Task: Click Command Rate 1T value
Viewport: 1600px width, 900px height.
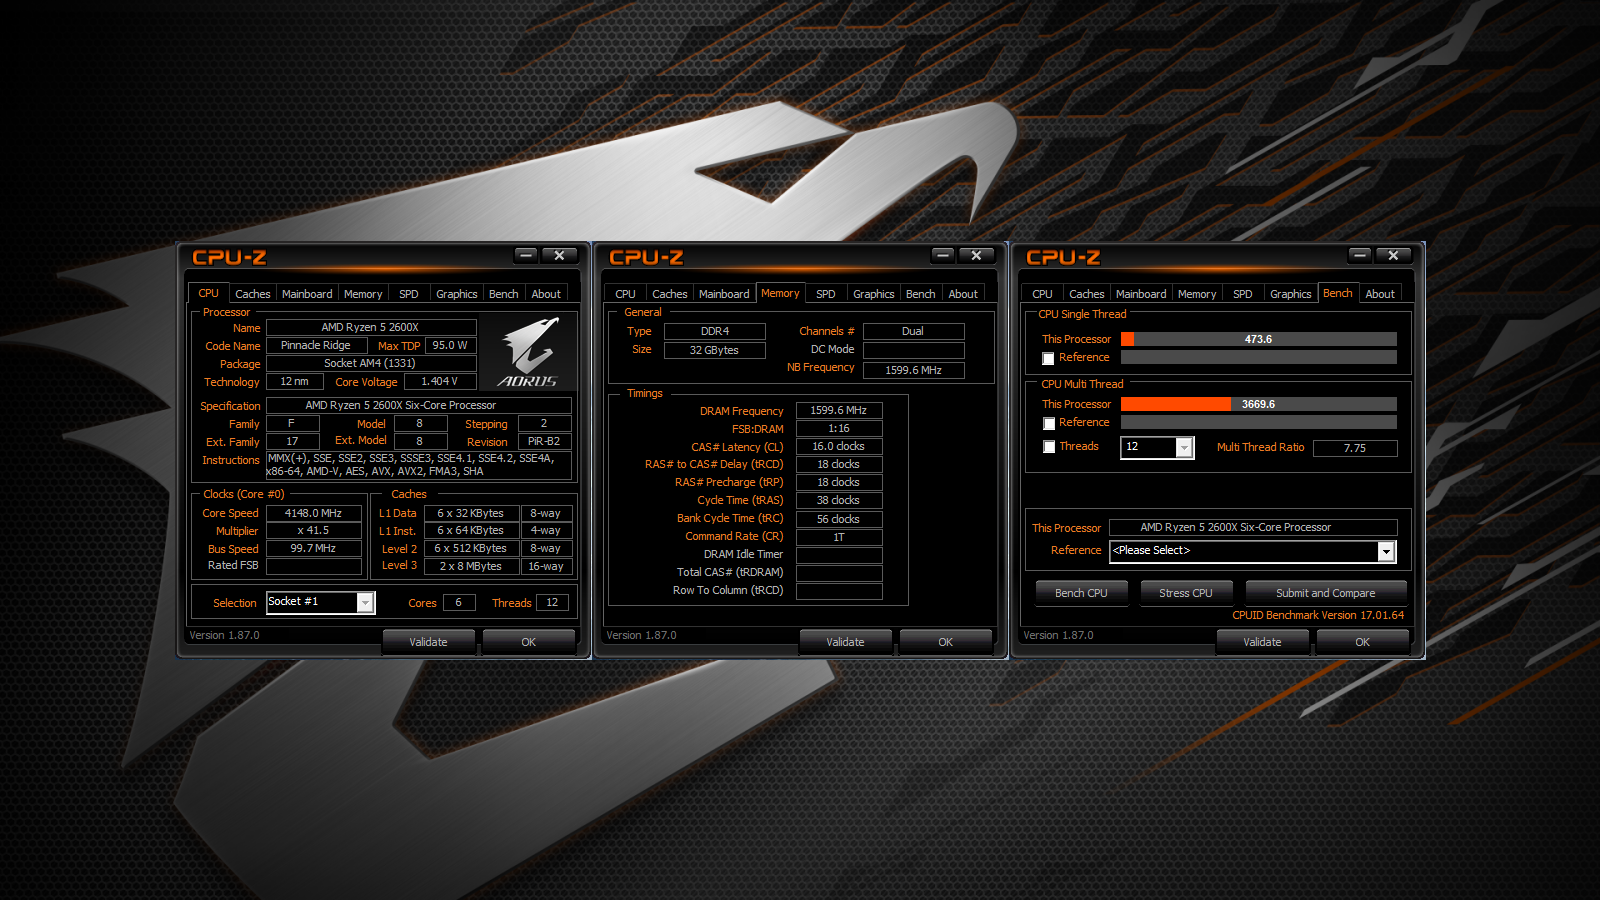Action: pos(839,537)
